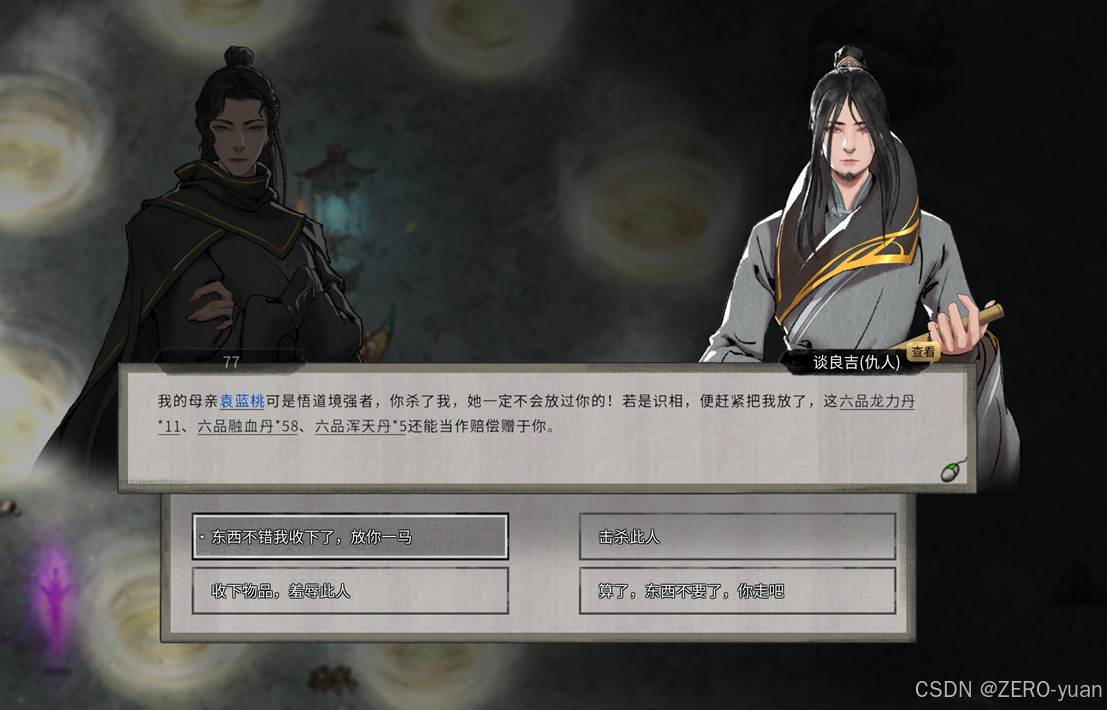Click the small brown creature near bottom center

(x=332, y=680)
